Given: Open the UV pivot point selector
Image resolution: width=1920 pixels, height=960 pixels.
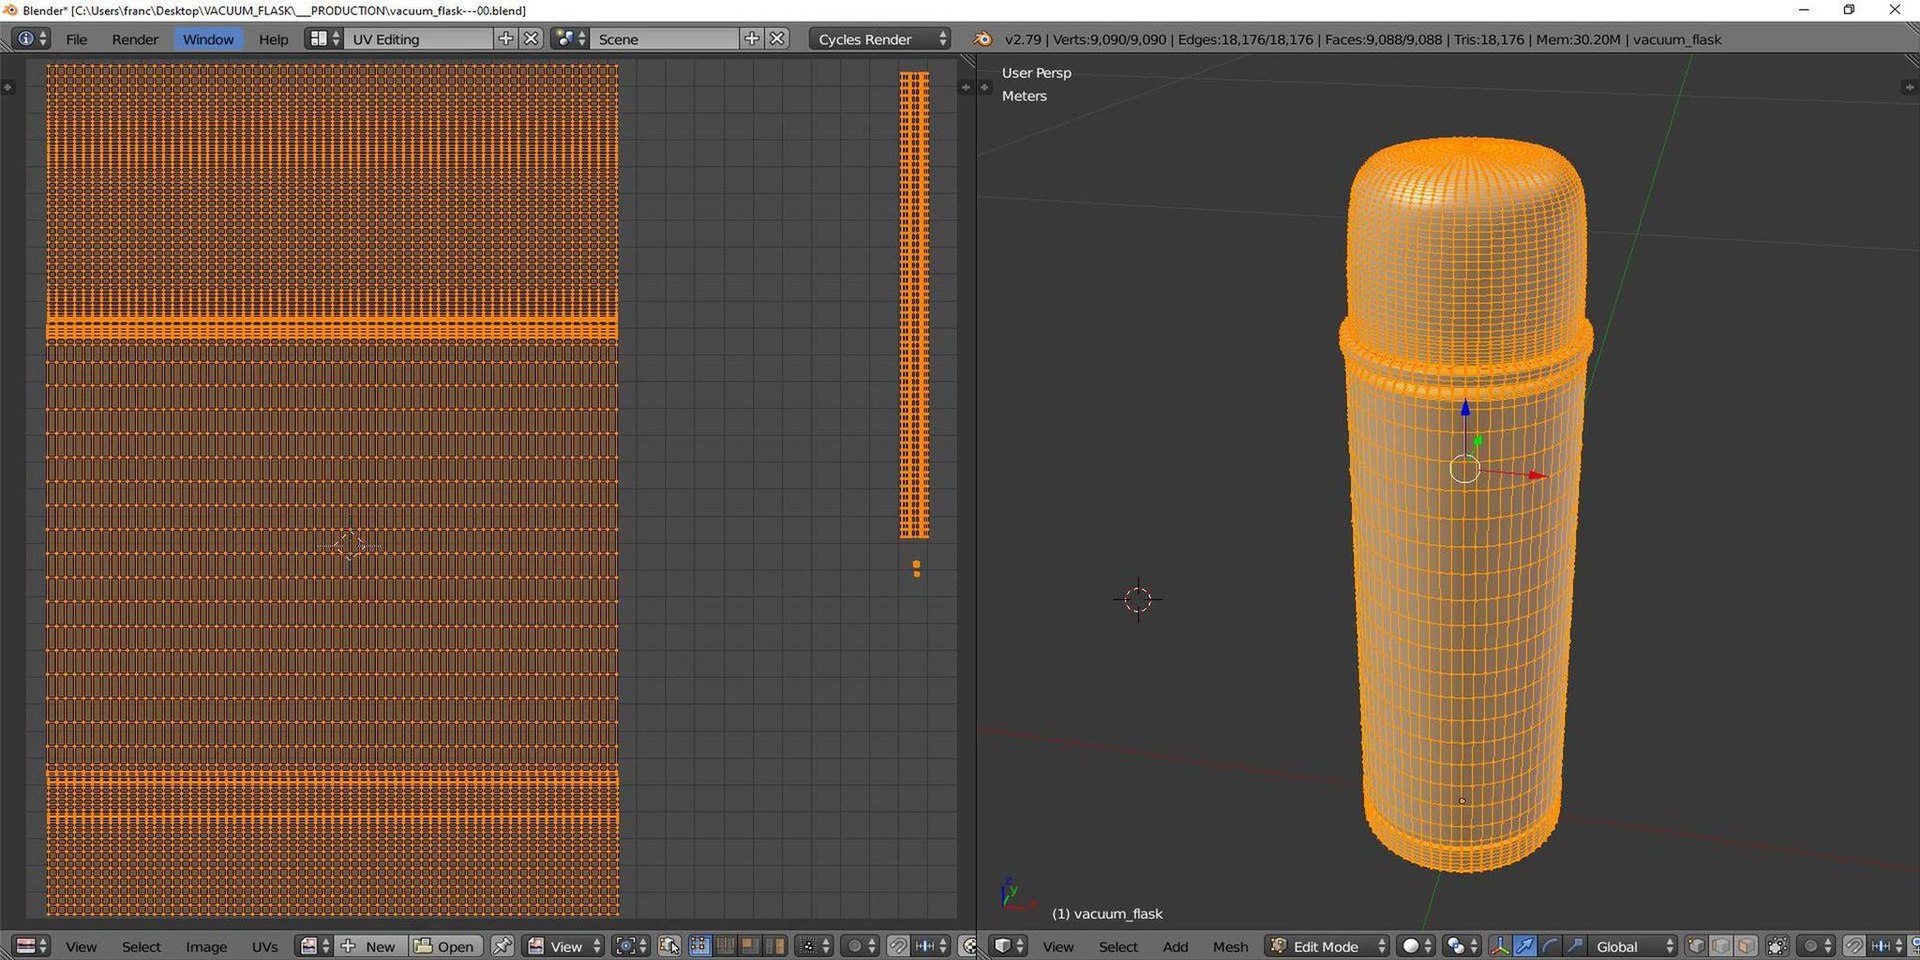Looking at the screenshot, I should [631, 946].
